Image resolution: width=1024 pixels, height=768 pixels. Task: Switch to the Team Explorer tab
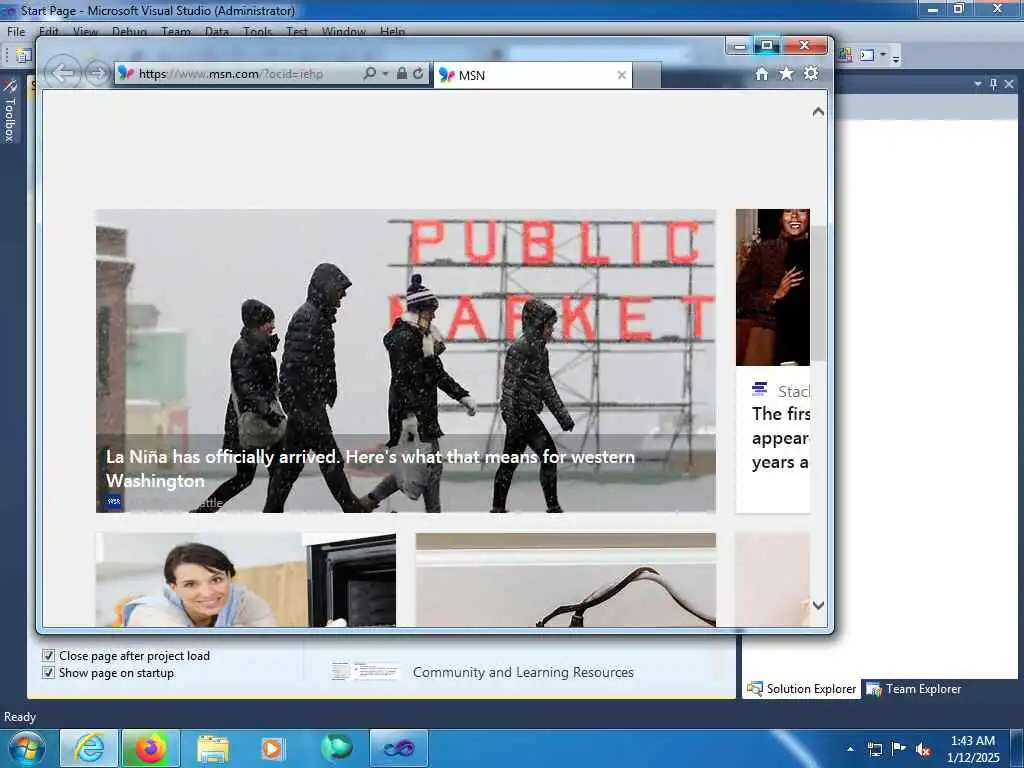tap(914, 689)
